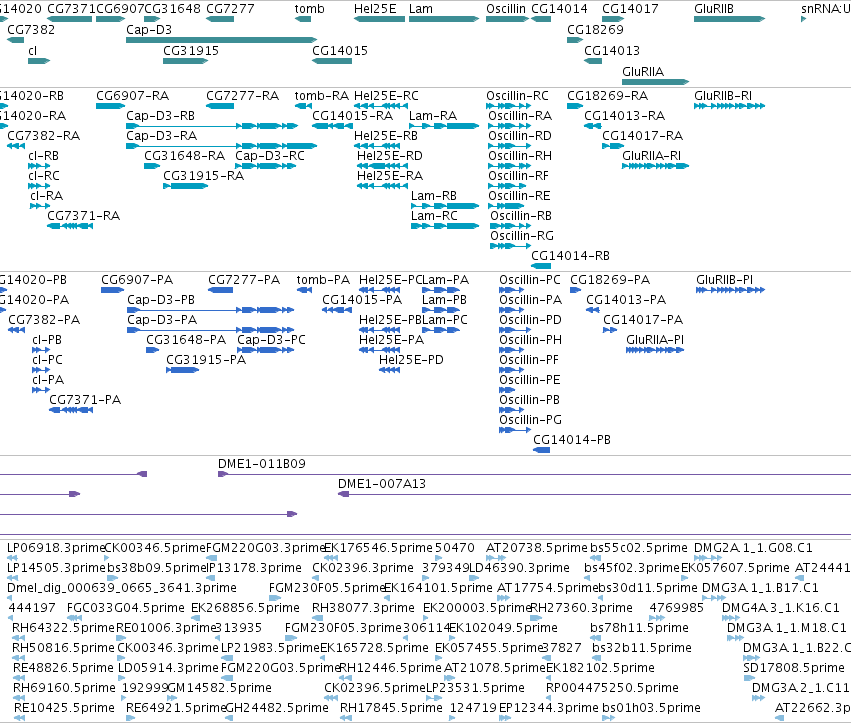Click the CG7371-RA transcript label
851x723 pixels.
[x=84, y=215]
